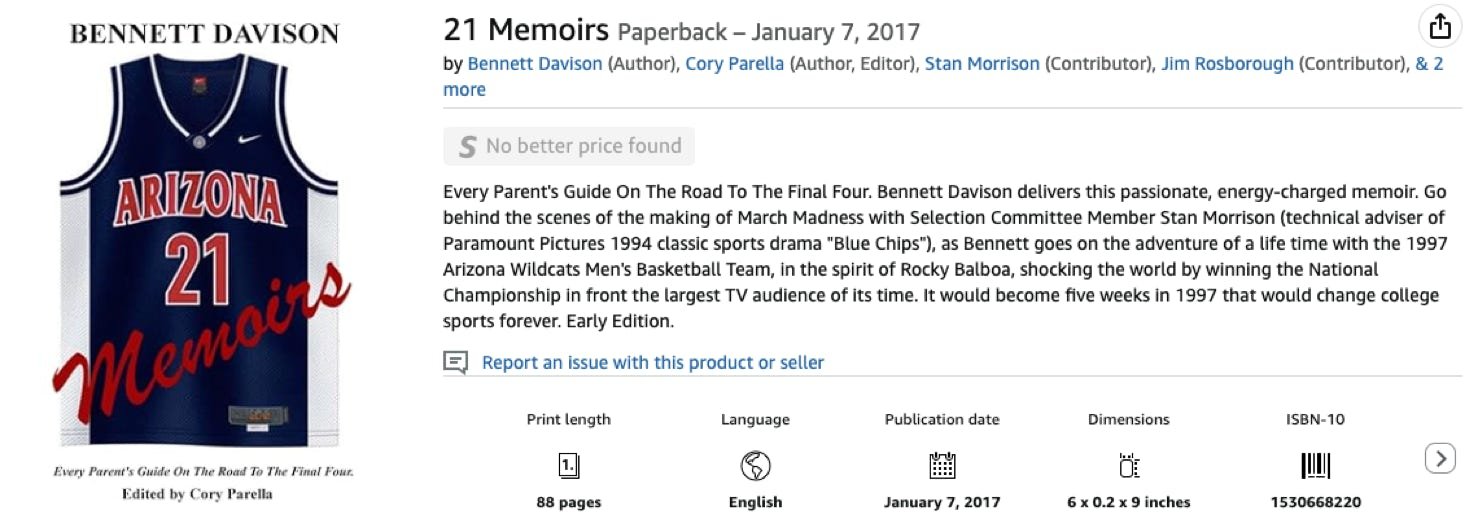This screenshot has height=528, width=1478.
Task: Open the 21 Memoirs book cover image
Action: [204, 250]
